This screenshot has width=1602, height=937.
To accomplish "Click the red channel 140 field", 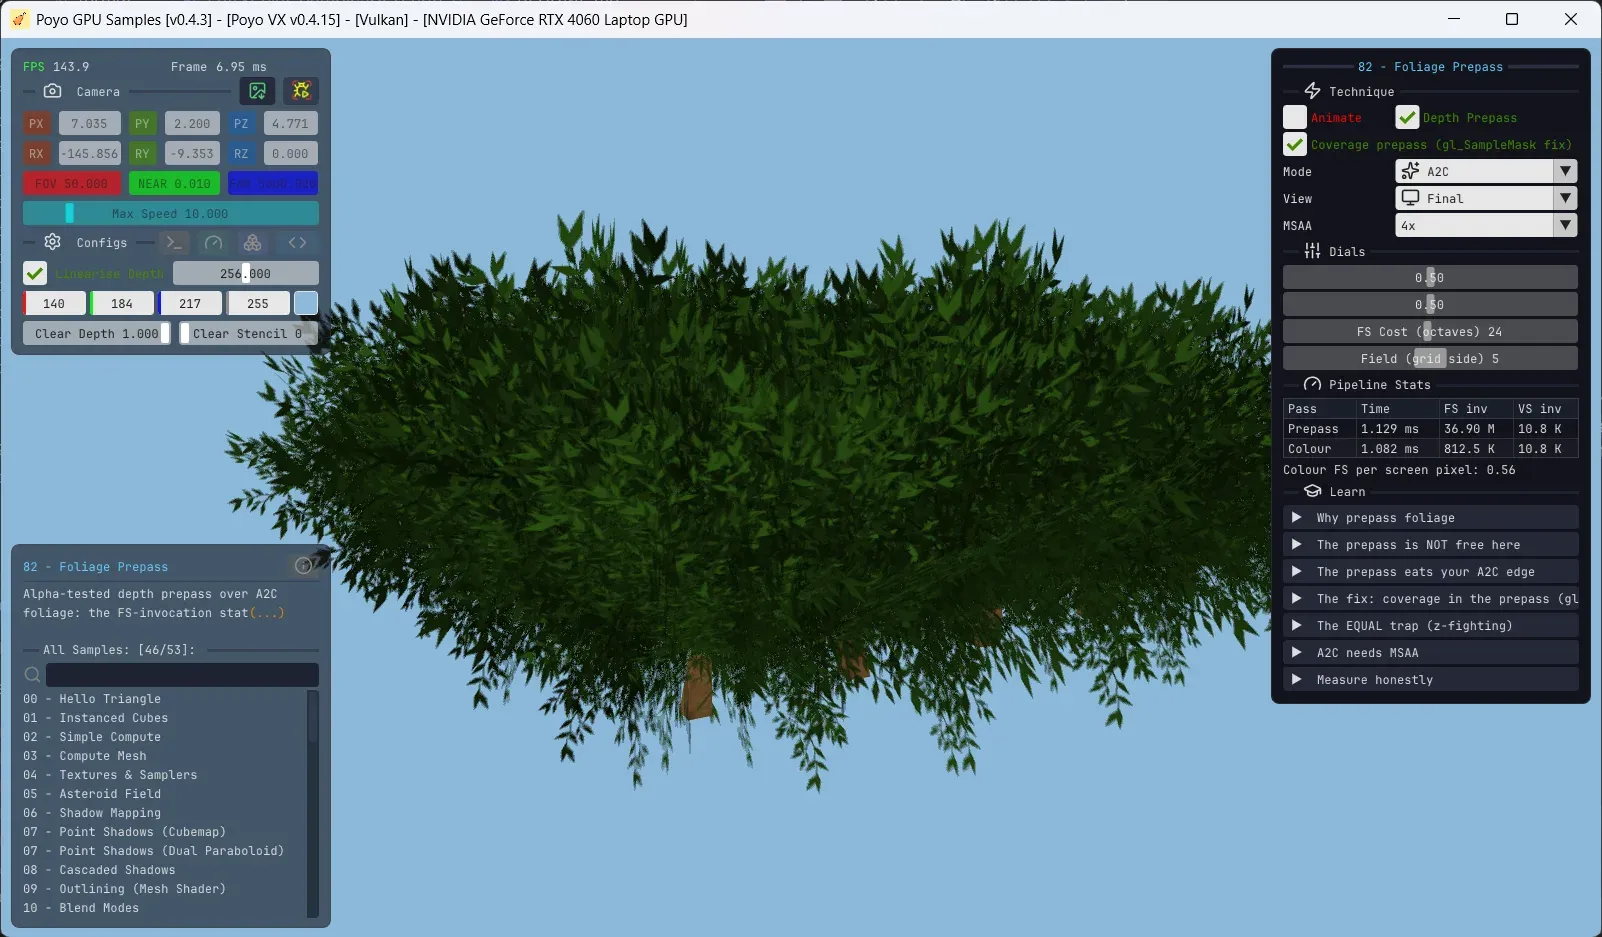I will click(54, 303).
